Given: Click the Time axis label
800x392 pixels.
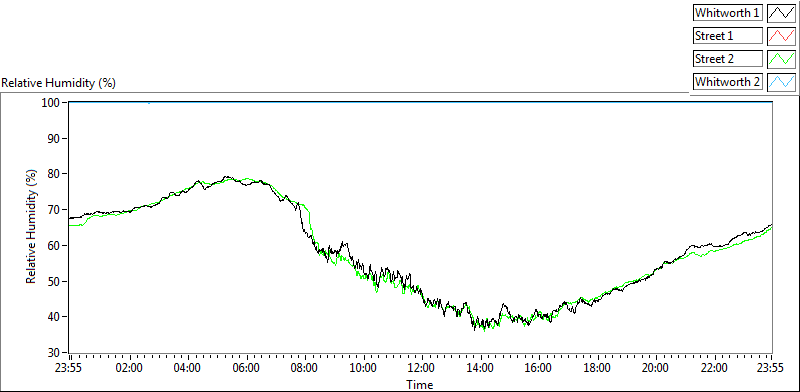Looking at the screenshot, I should coord(420,384).
